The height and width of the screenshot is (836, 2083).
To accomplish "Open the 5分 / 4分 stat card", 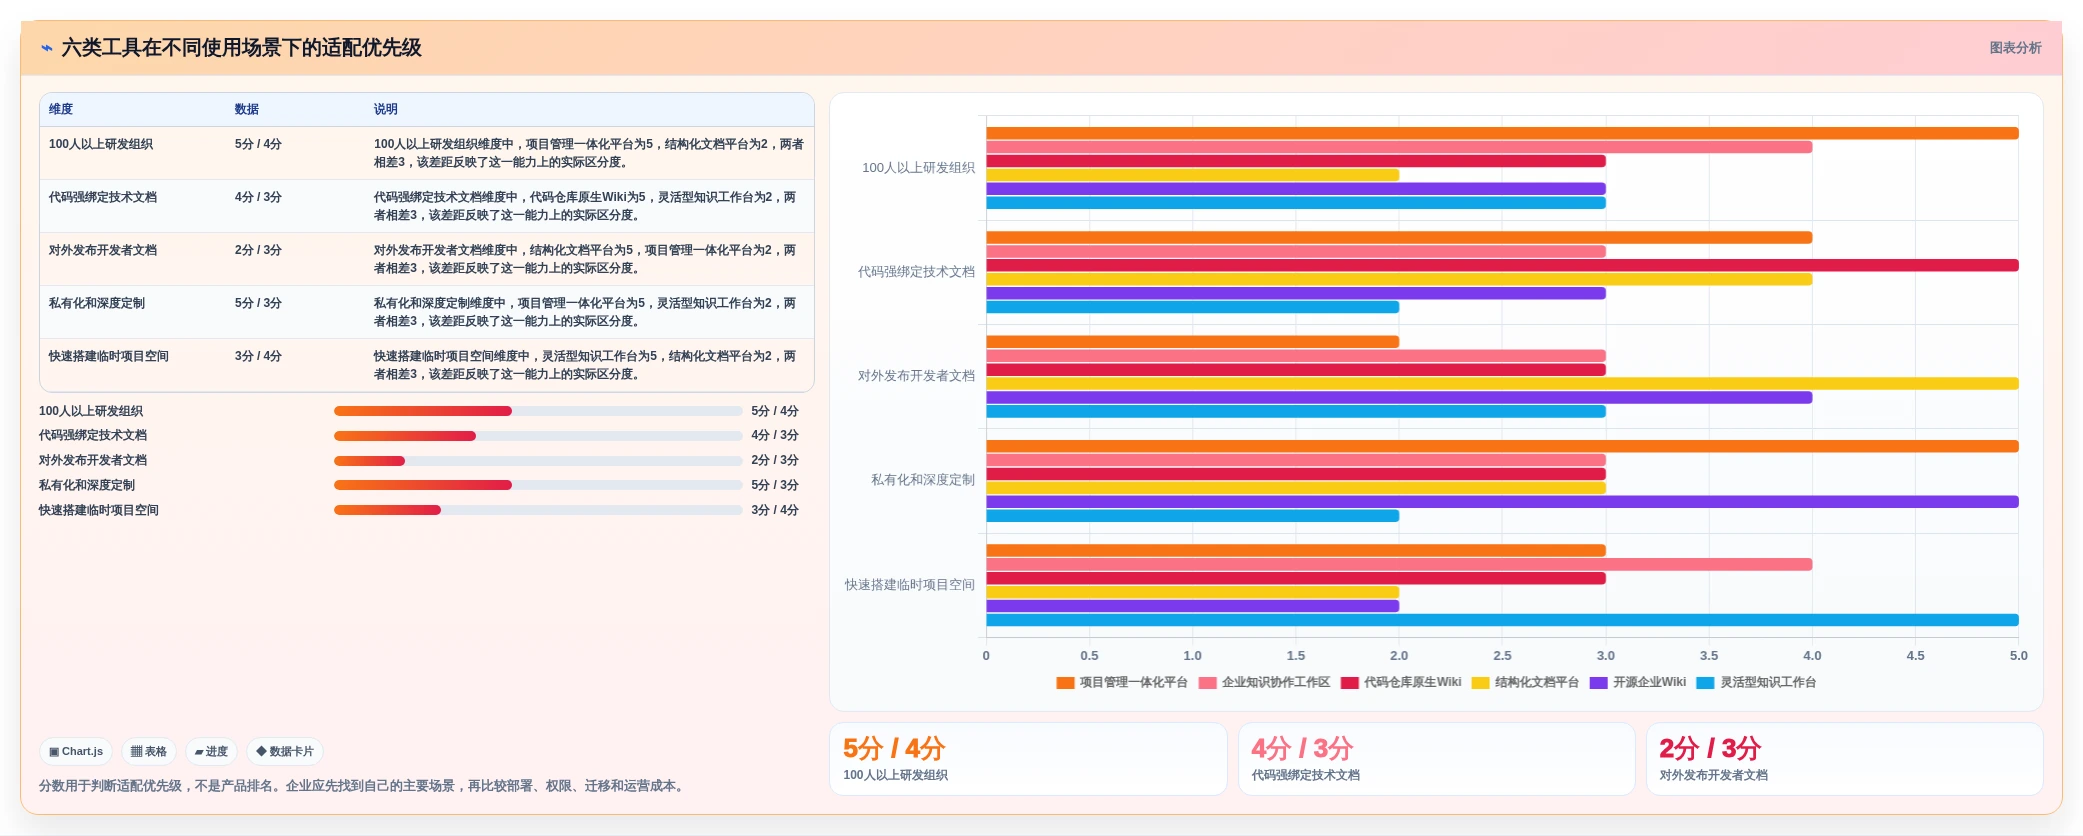I will click(x=1028, y=759).
